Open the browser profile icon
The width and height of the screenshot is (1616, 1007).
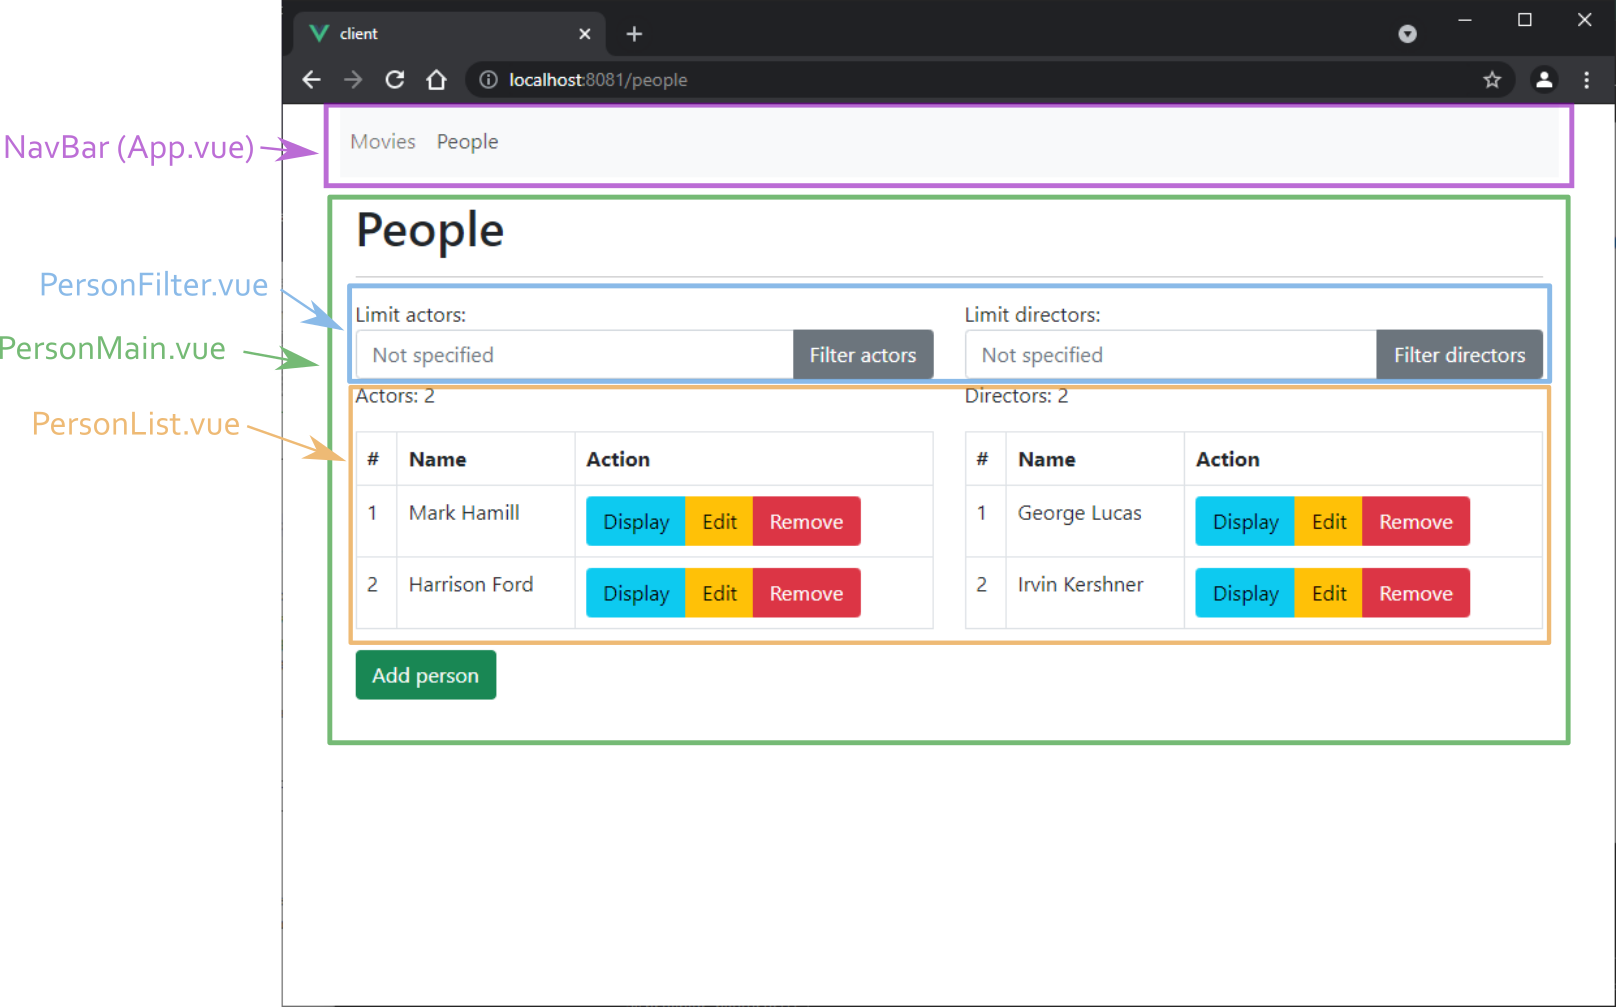1544,80
